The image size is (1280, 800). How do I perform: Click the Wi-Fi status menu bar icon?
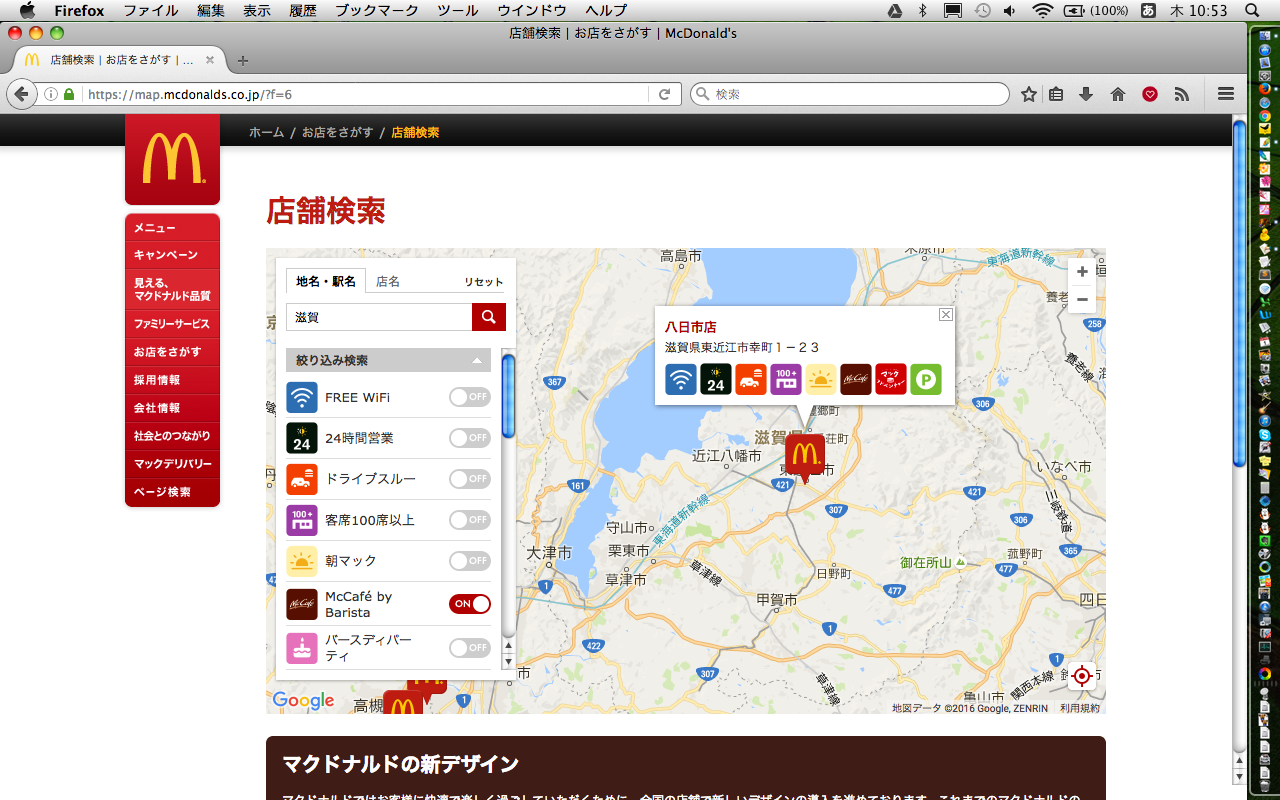click(x=1043, y=10)
